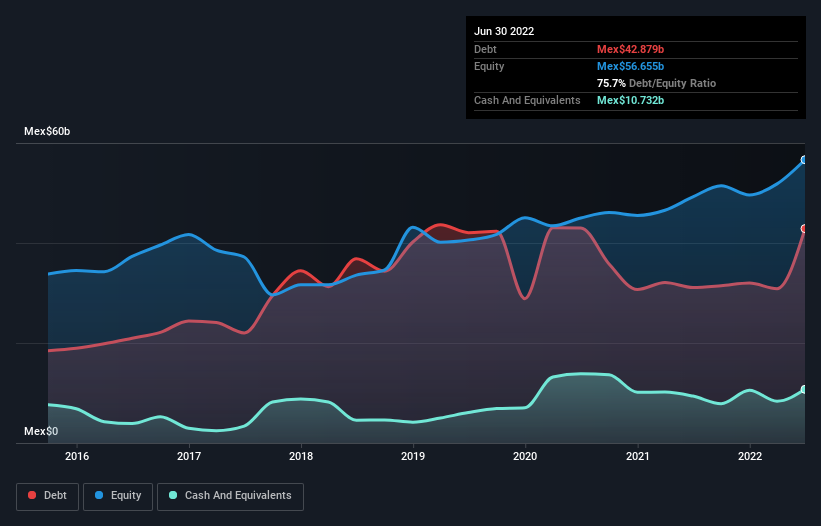Click the Mex$56.655b equity value
Viewport: 821px width, 526px height.
630,66
